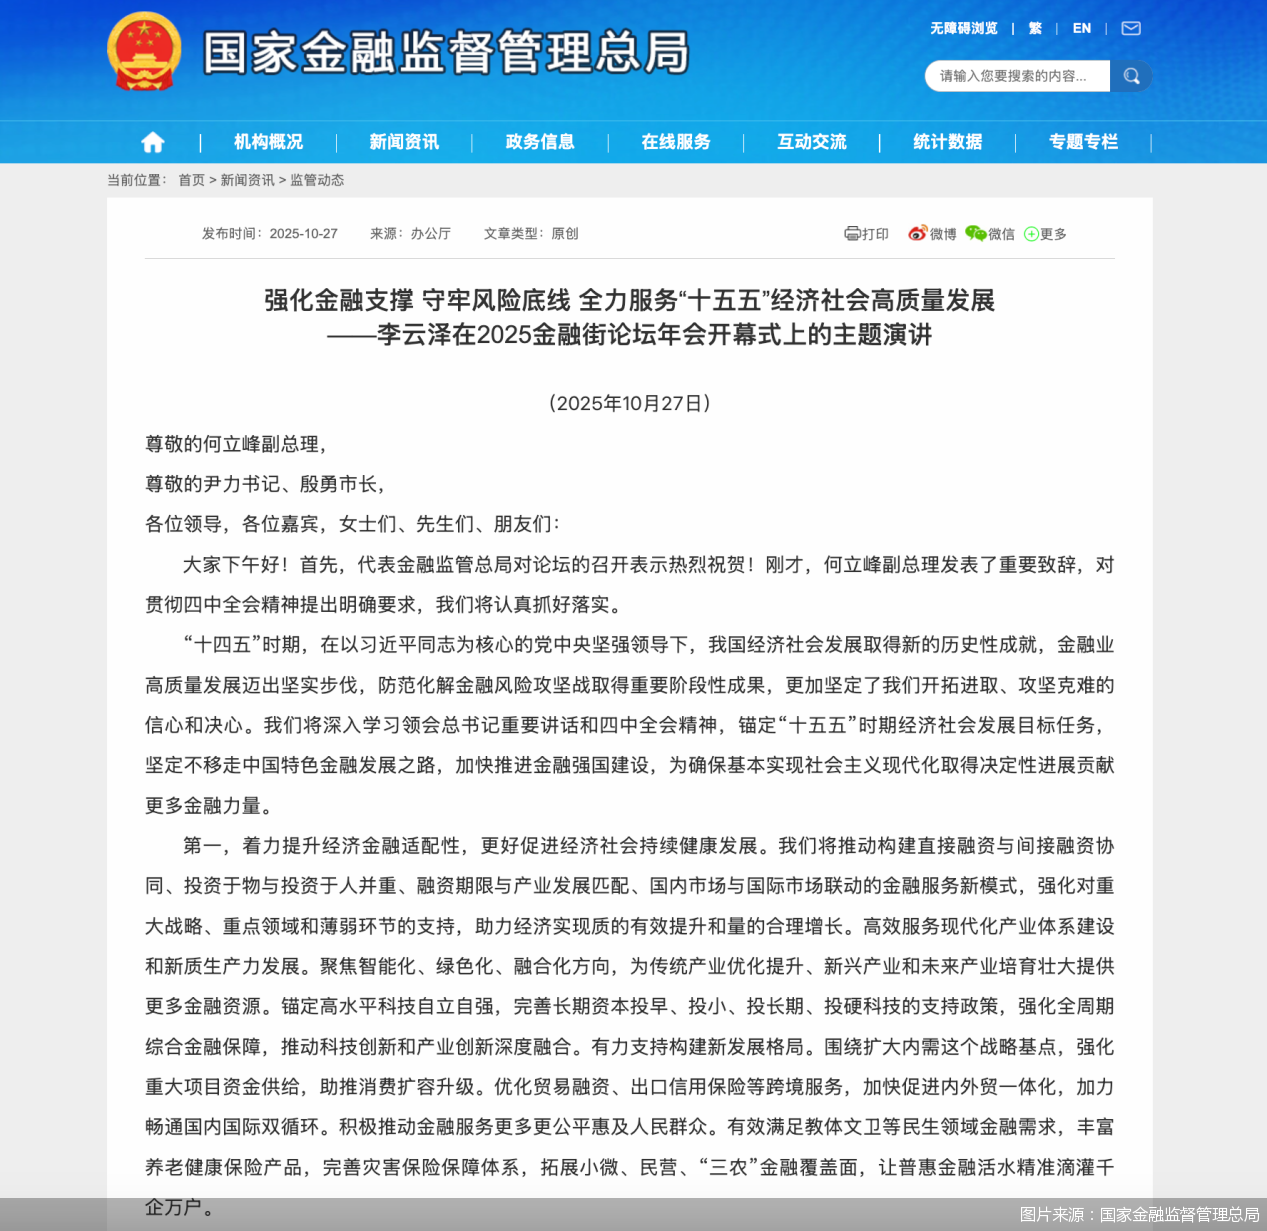Open the 统计数据 navigation menu
The width and height of the screenshot is (1267, 1231).
946,141
